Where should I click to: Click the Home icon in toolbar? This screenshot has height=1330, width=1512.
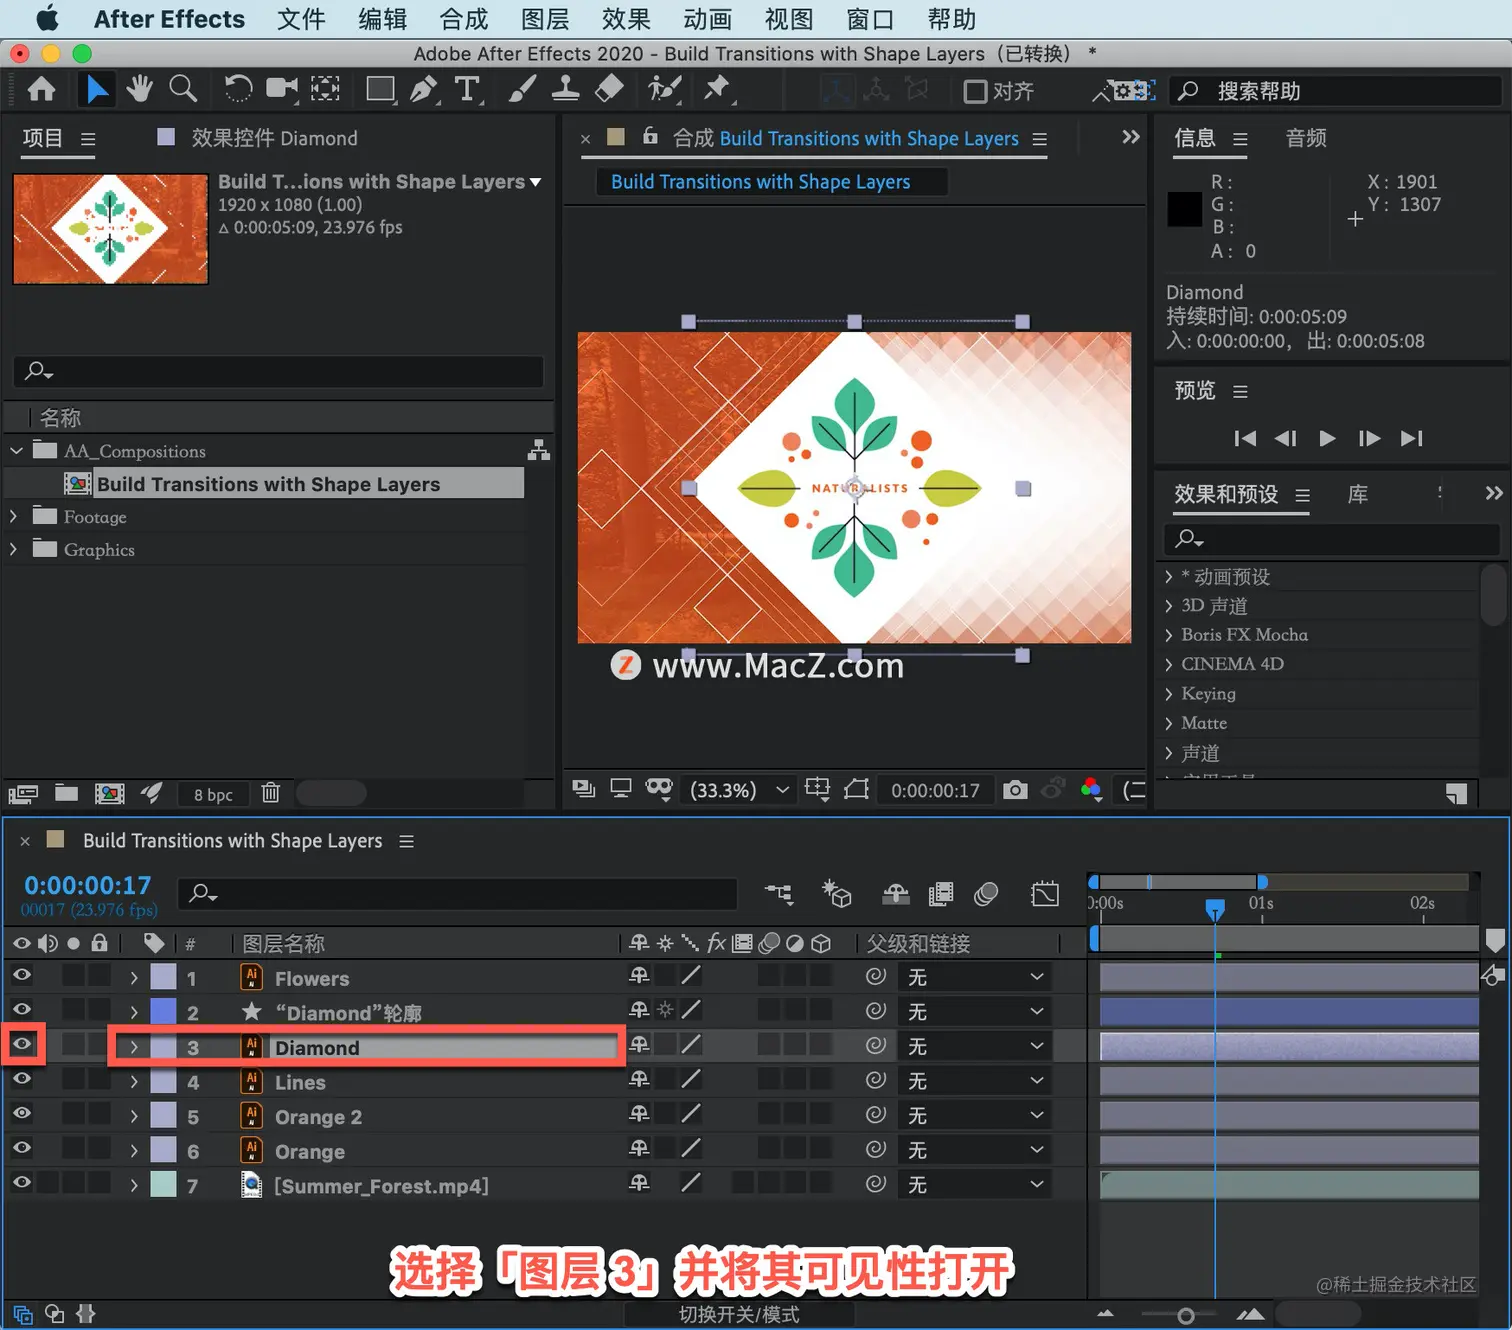41,90
